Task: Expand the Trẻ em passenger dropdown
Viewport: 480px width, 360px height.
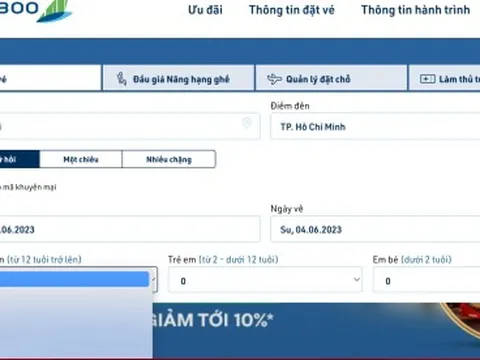Action: pos(265,280)
